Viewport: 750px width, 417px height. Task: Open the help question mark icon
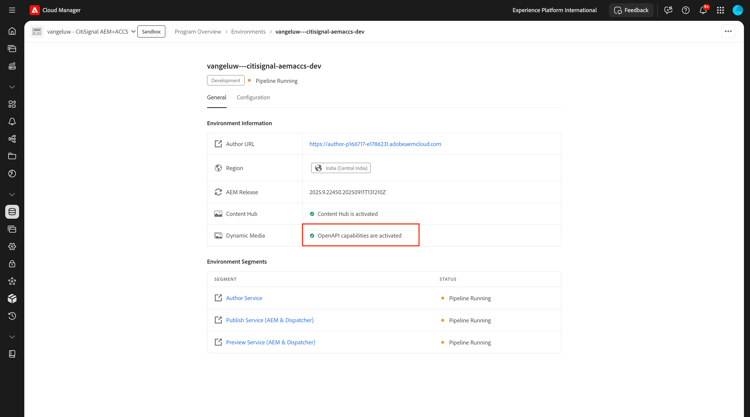pos(685,10)
